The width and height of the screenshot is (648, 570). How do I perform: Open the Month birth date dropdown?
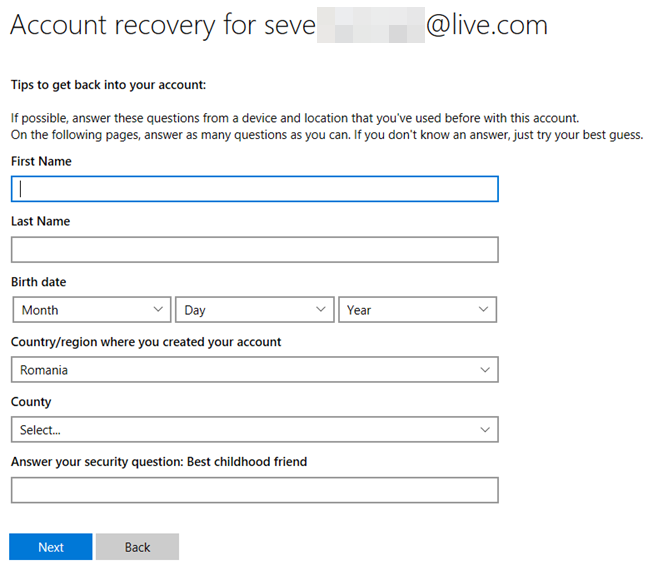coord(92,309)
